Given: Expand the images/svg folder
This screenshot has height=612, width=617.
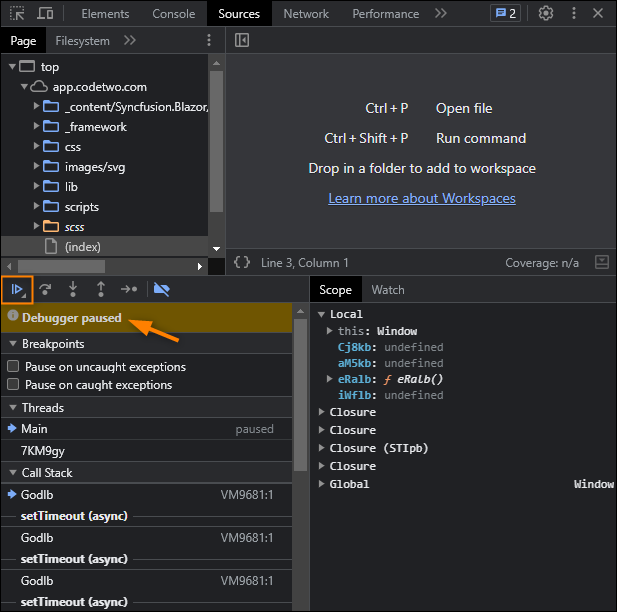Looking at the screenshot, I should [36, 166].
